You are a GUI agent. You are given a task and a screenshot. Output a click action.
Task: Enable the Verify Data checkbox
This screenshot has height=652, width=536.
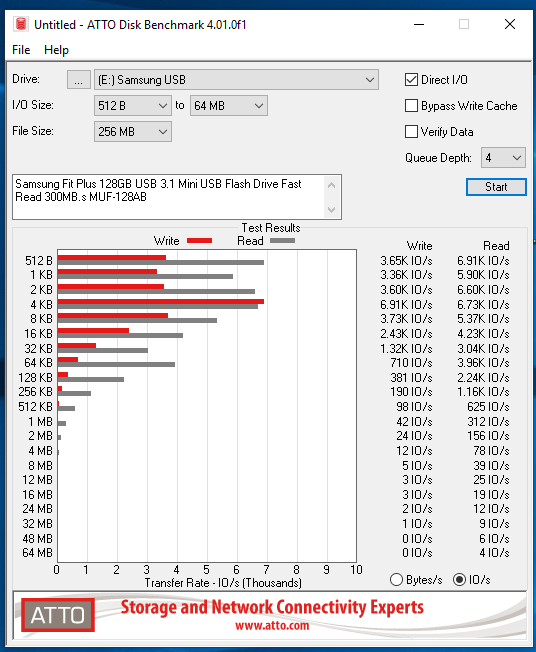click(x=411, y=132)
